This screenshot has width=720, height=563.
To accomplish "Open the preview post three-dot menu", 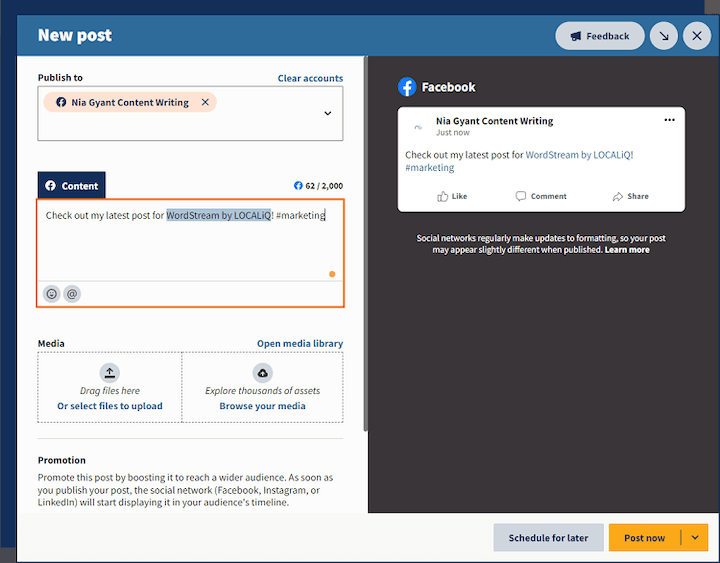I will [669, 120].
